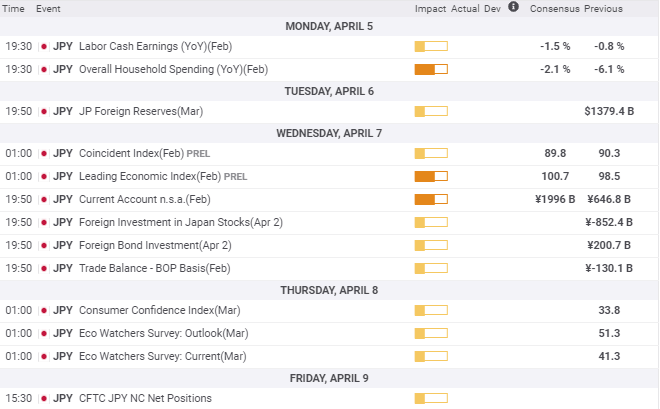Click impact bar for Leading Economic Index

(x=430, y=176)
